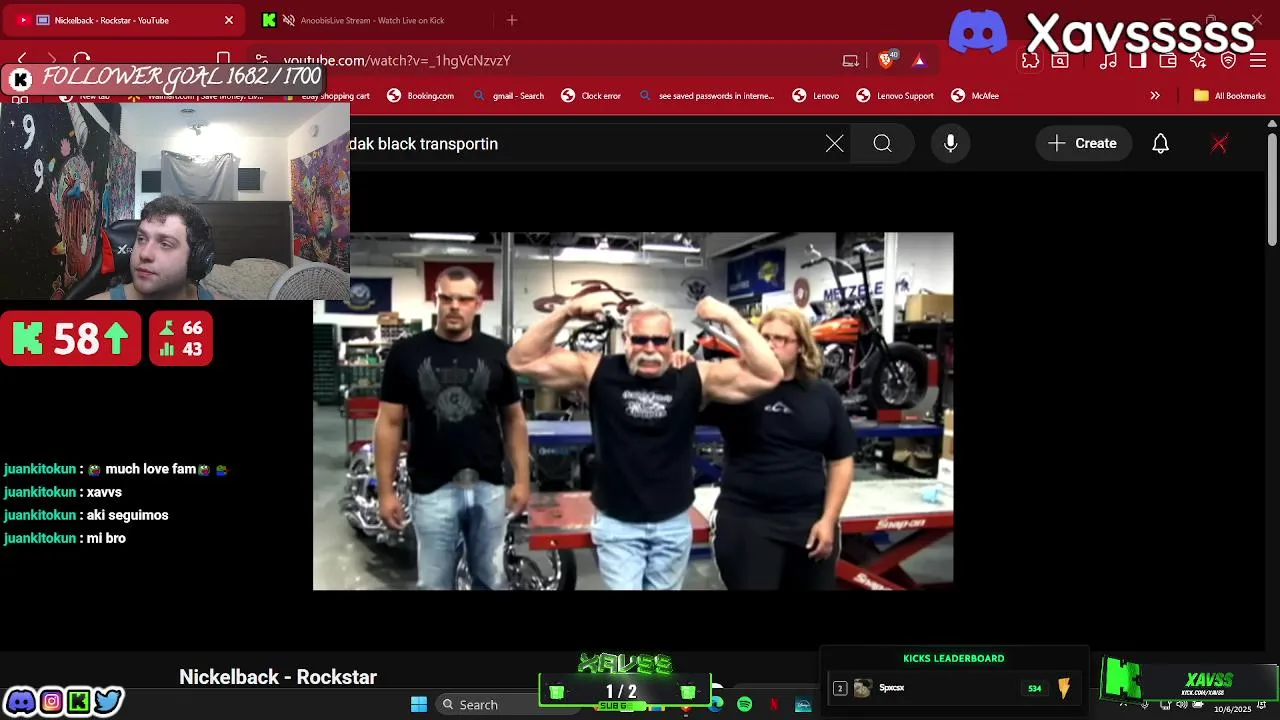Switch to the Nickelback - Rockstar YouTube tab
Image resolution: width=1280 pixels, height=720 pixels.
coord(125,20)
